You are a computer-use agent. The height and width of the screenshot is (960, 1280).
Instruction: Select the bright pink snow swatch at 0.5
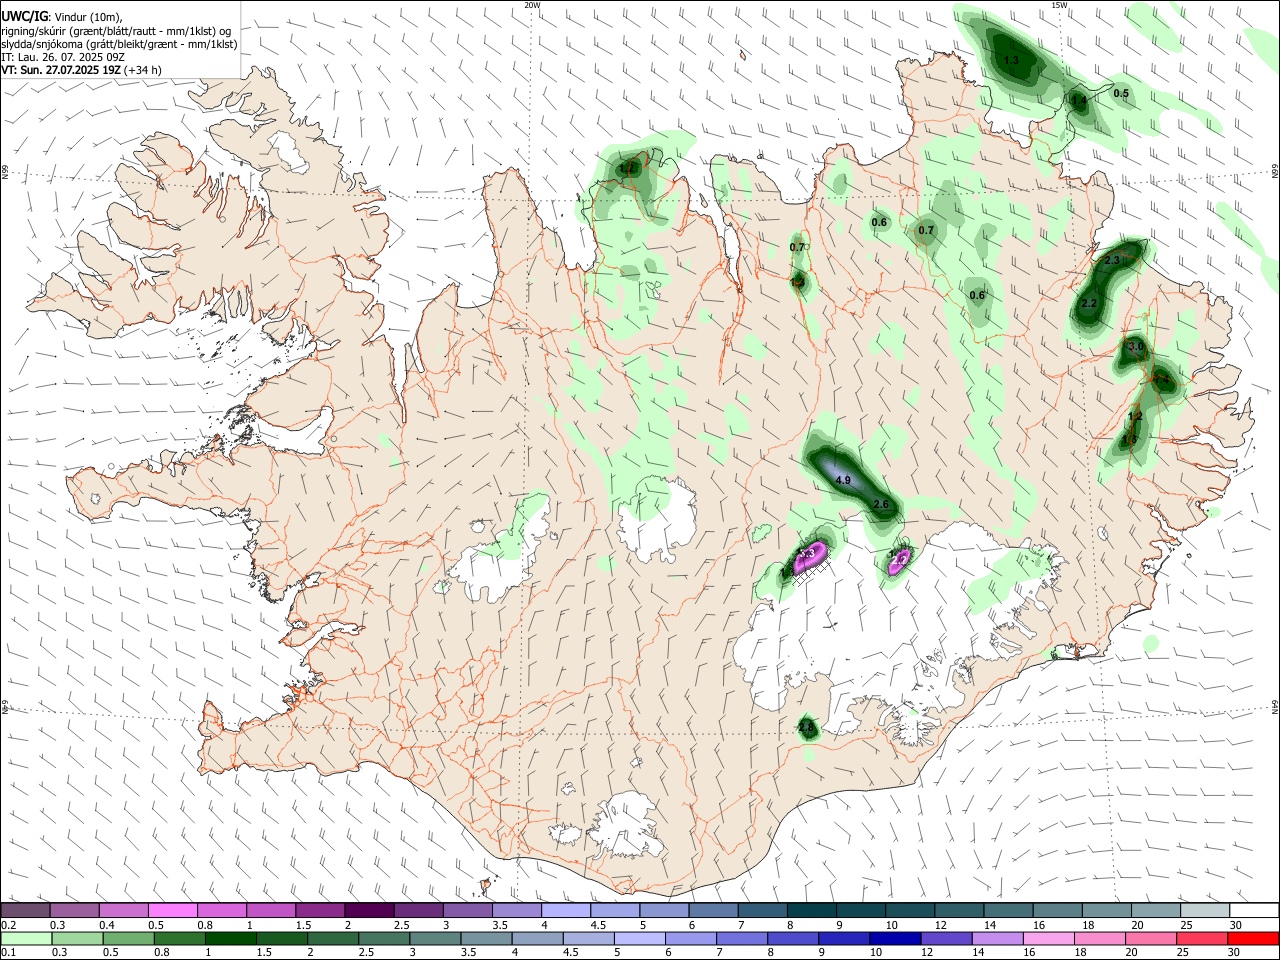[172, 910]
